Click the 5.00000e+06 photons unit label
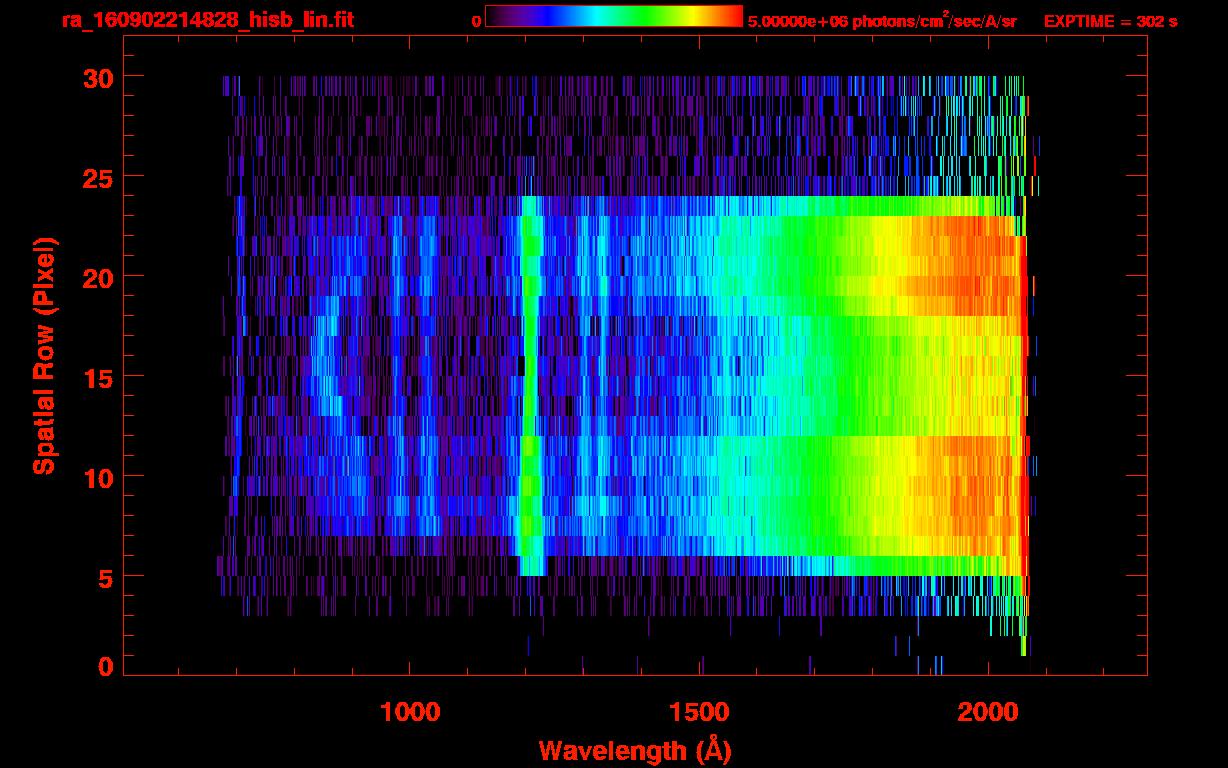Screen dimensions: 1228x768 click(882, 21)
